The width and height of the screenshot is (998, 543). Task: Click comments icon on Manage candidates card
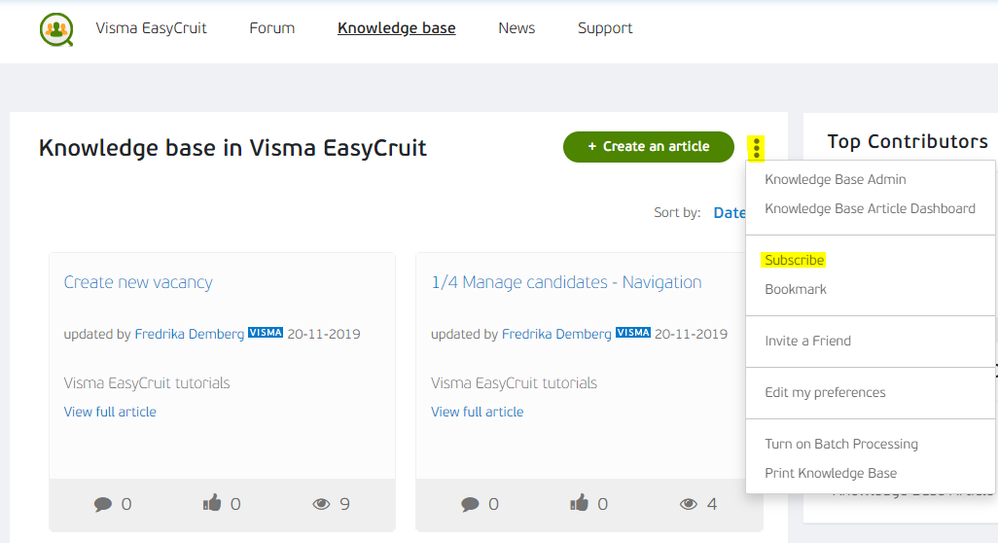tap(470, 505)
